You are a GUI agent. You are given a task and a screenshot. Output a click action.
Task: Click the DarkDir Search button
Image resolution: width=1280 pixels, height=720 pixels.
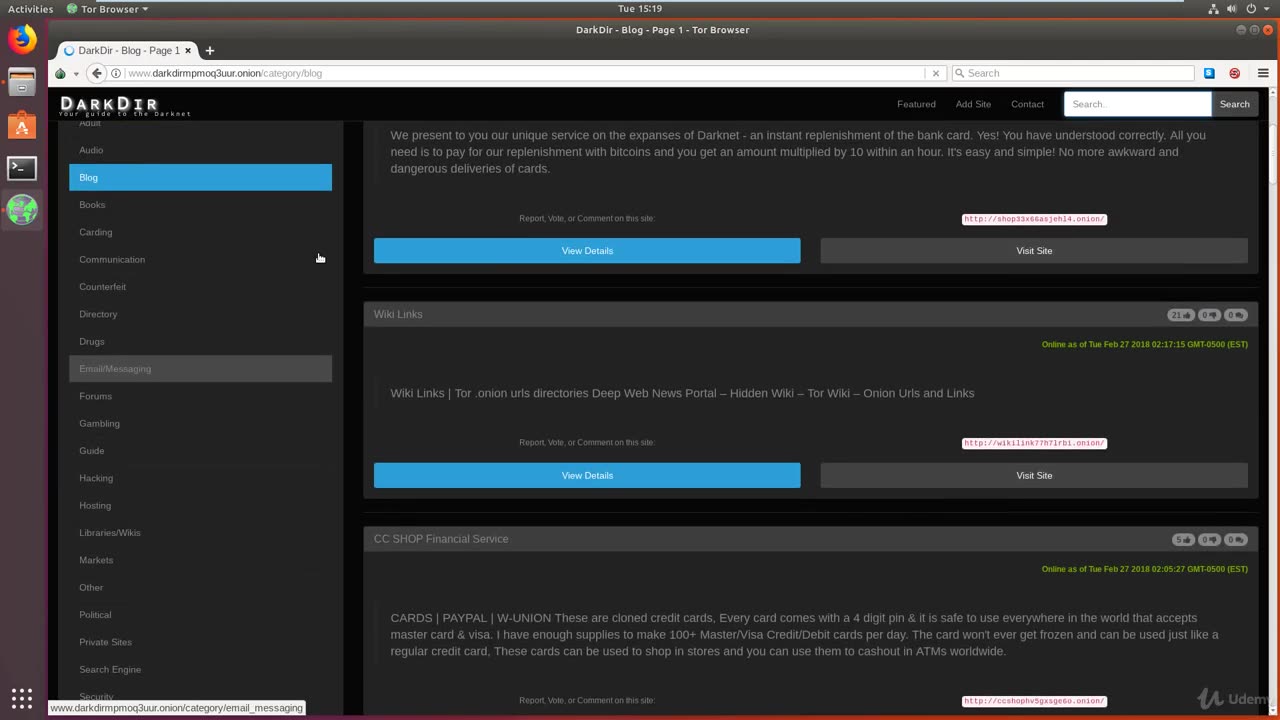[1234, 104]
